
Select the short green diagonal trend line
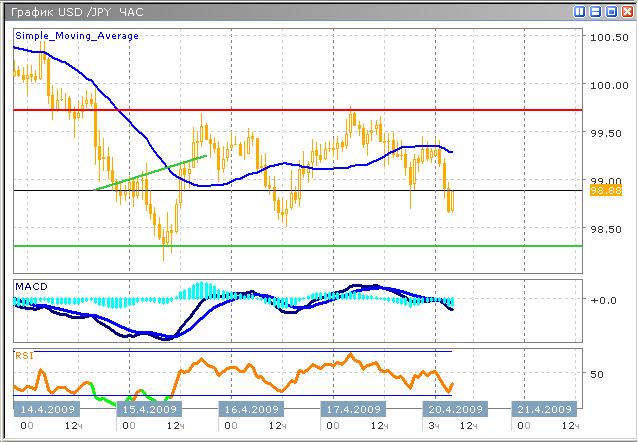coord(150,172)
